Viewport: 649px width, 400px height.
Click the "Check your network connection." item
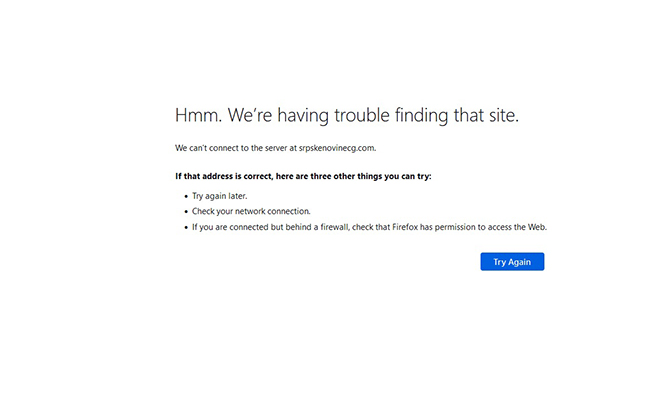coord(251,211)
